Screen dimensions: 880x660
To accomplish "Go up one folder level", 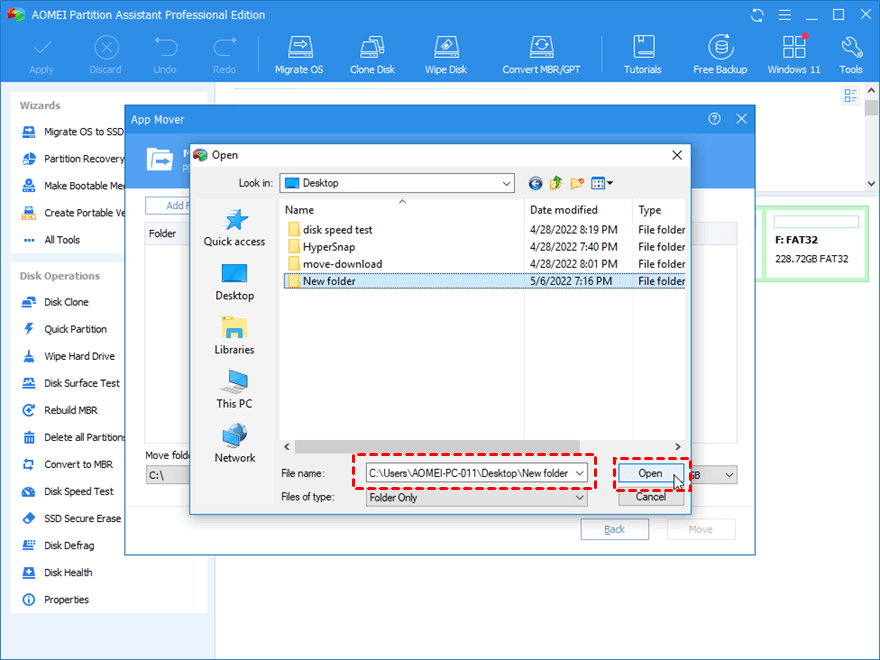I will 556,184.
